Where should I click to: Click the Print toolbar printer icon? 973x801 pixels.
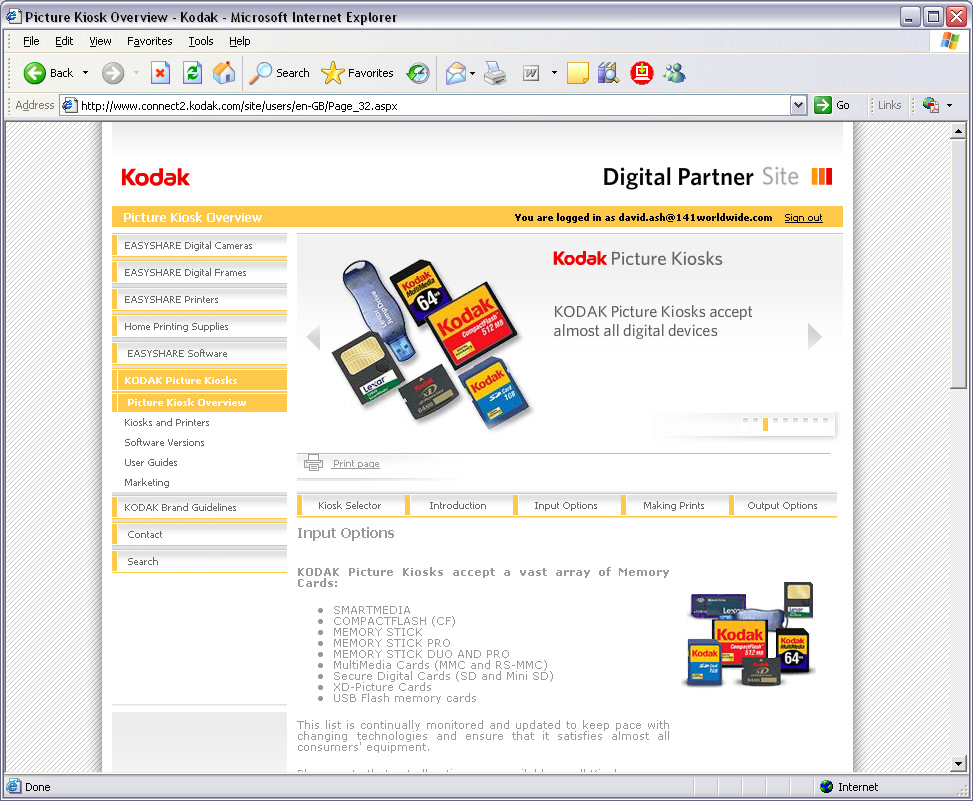coord(495,73)
